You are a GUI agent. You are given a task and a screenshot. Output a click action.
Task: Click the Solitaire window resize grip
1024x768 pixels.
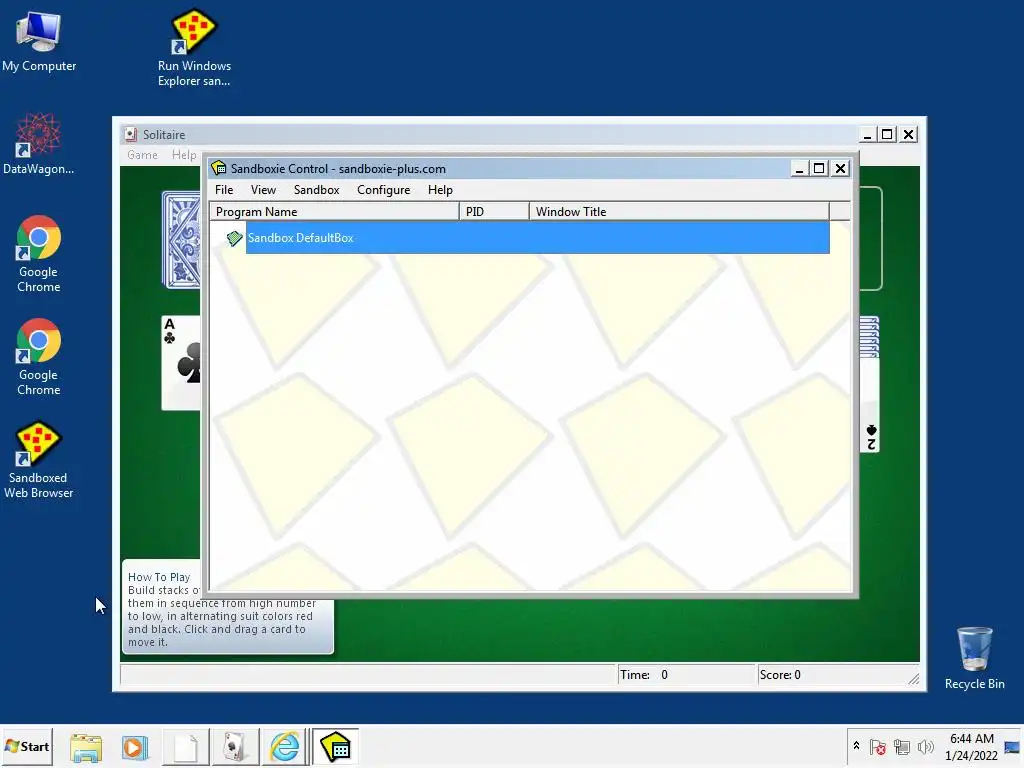(x=914, y=679)
